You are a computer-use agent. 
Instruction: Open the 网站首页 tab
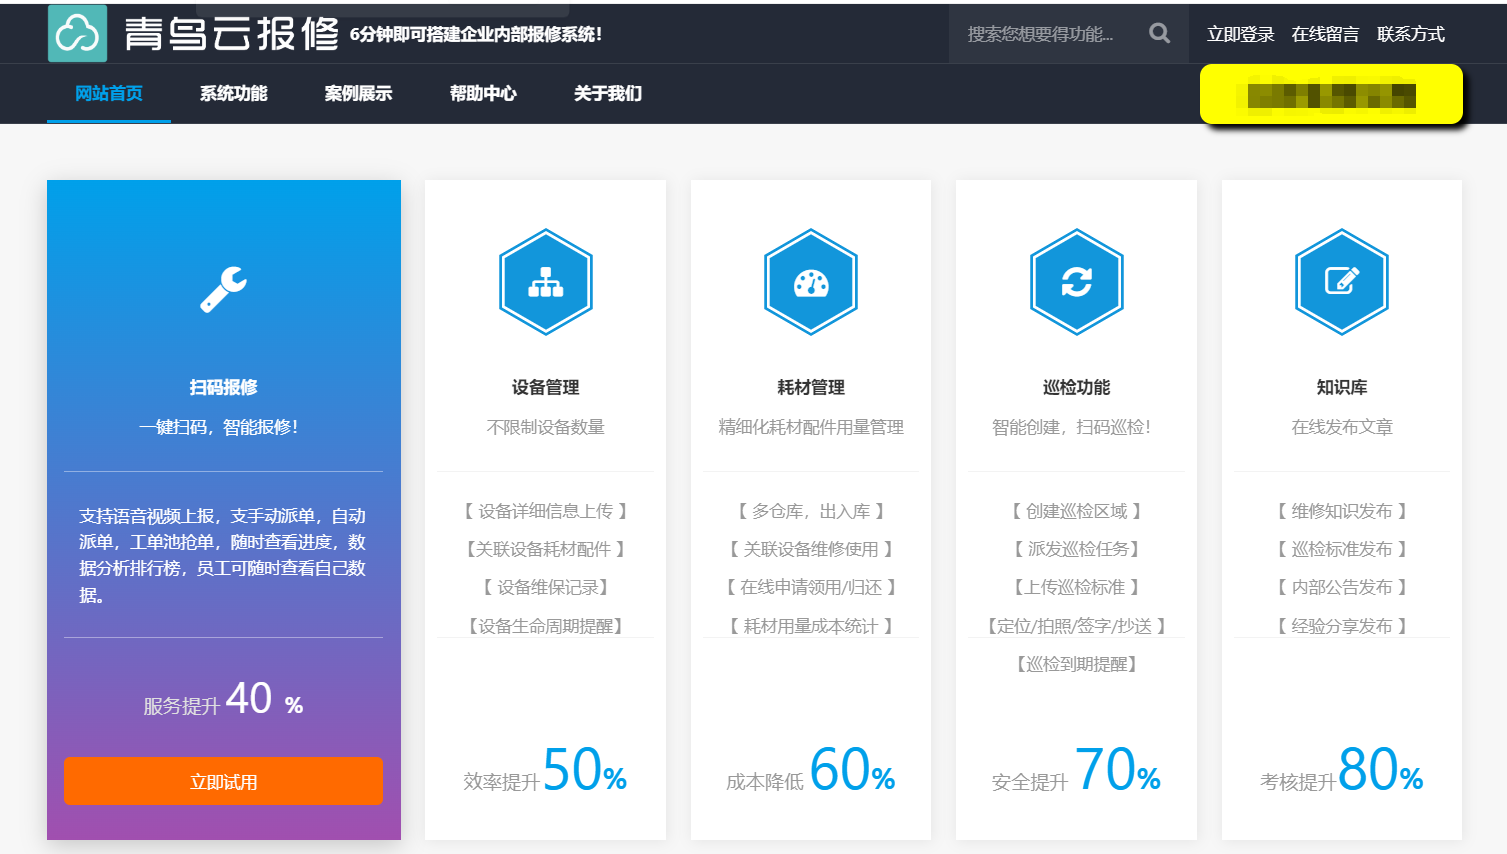109,94
